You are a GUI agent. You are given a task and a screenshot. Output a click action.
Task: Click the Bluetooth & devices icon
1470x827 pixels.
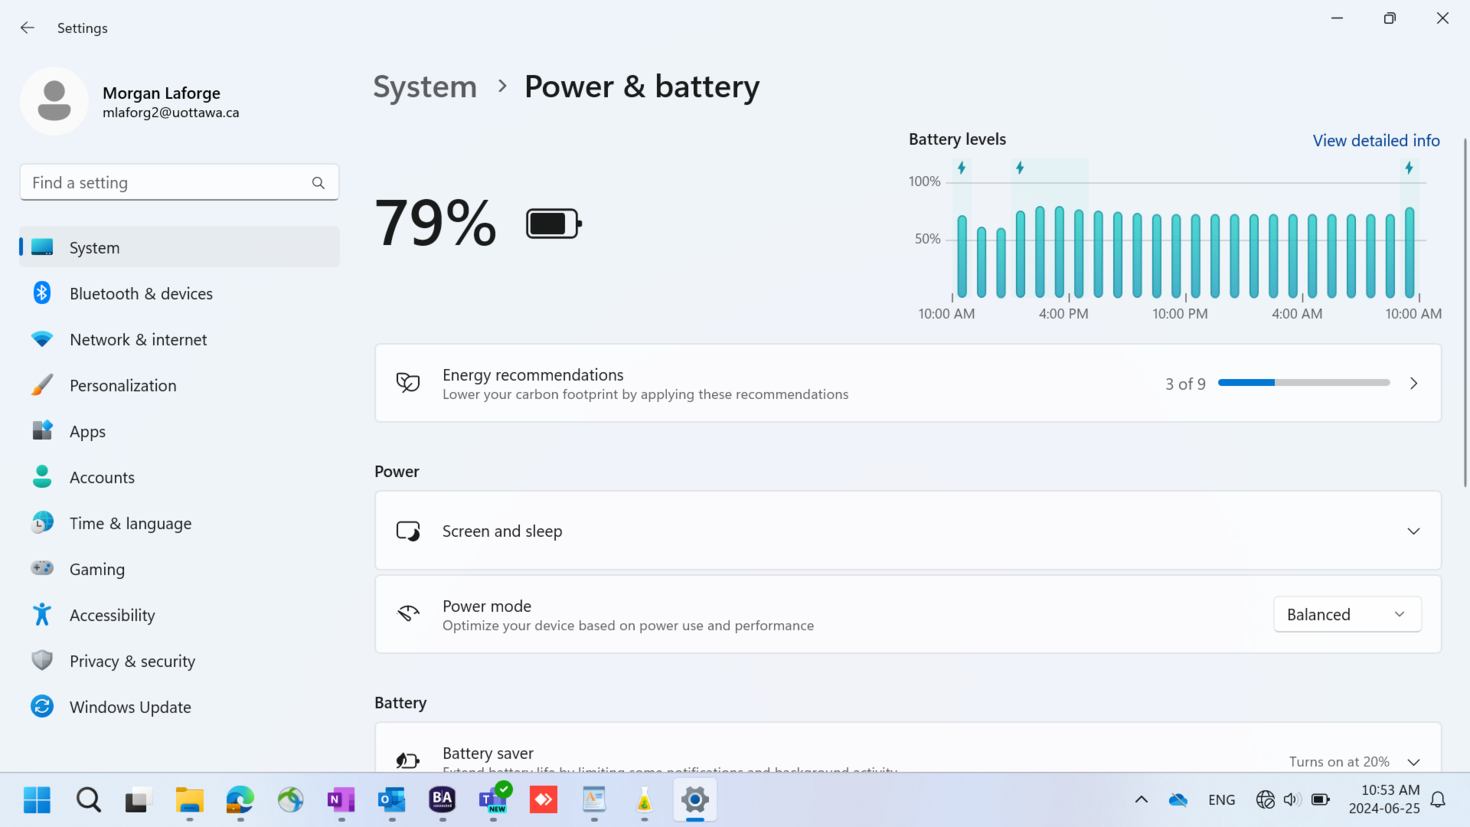tap(42, 293)
